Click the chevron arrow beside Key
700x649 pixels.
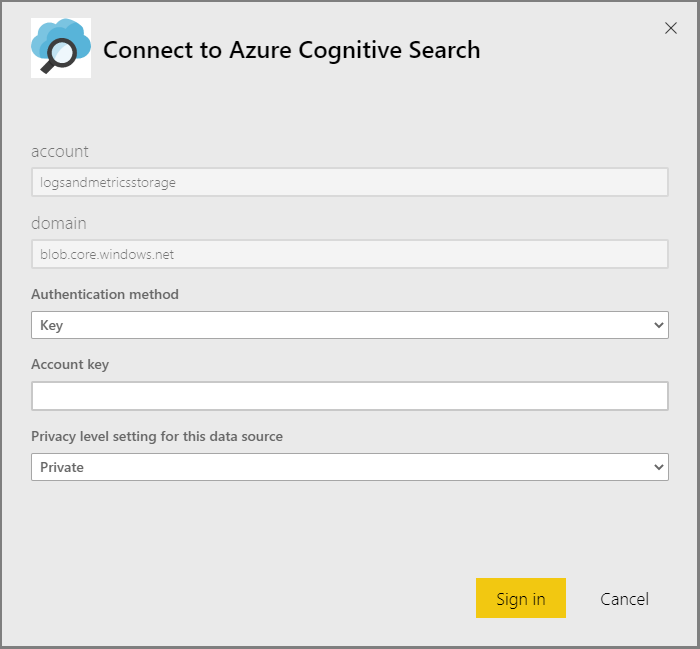658,325
